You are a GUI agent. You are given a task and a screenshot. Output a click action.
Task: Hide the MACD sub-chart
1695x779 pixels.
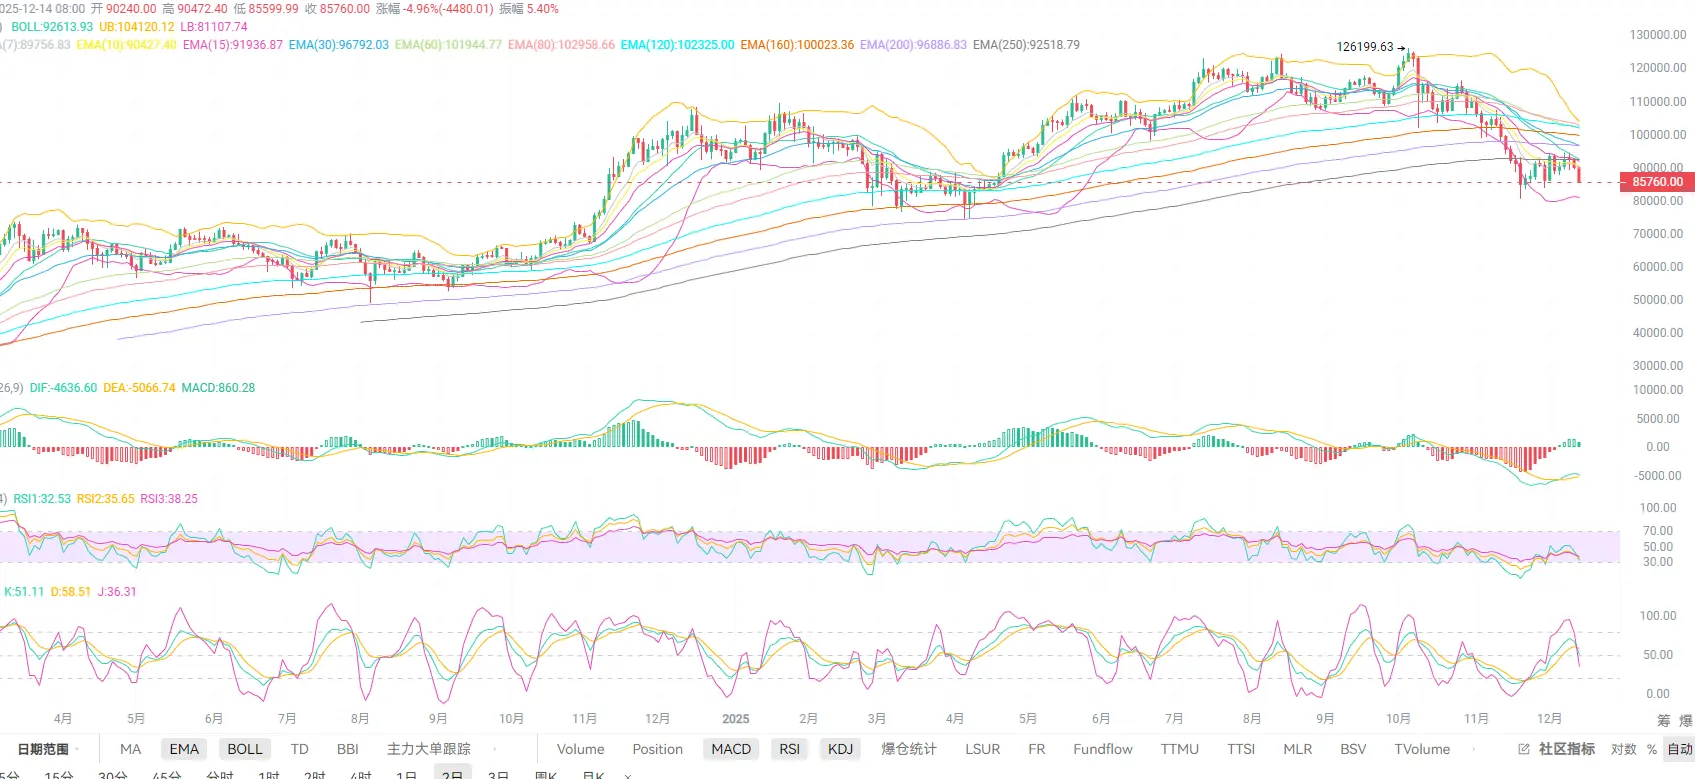[731, 749]
